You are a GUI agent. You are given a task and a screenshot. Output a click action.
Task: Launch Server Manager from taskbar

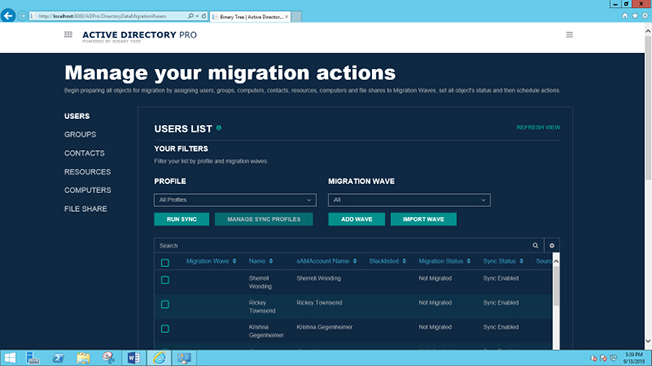pos(33,358)
